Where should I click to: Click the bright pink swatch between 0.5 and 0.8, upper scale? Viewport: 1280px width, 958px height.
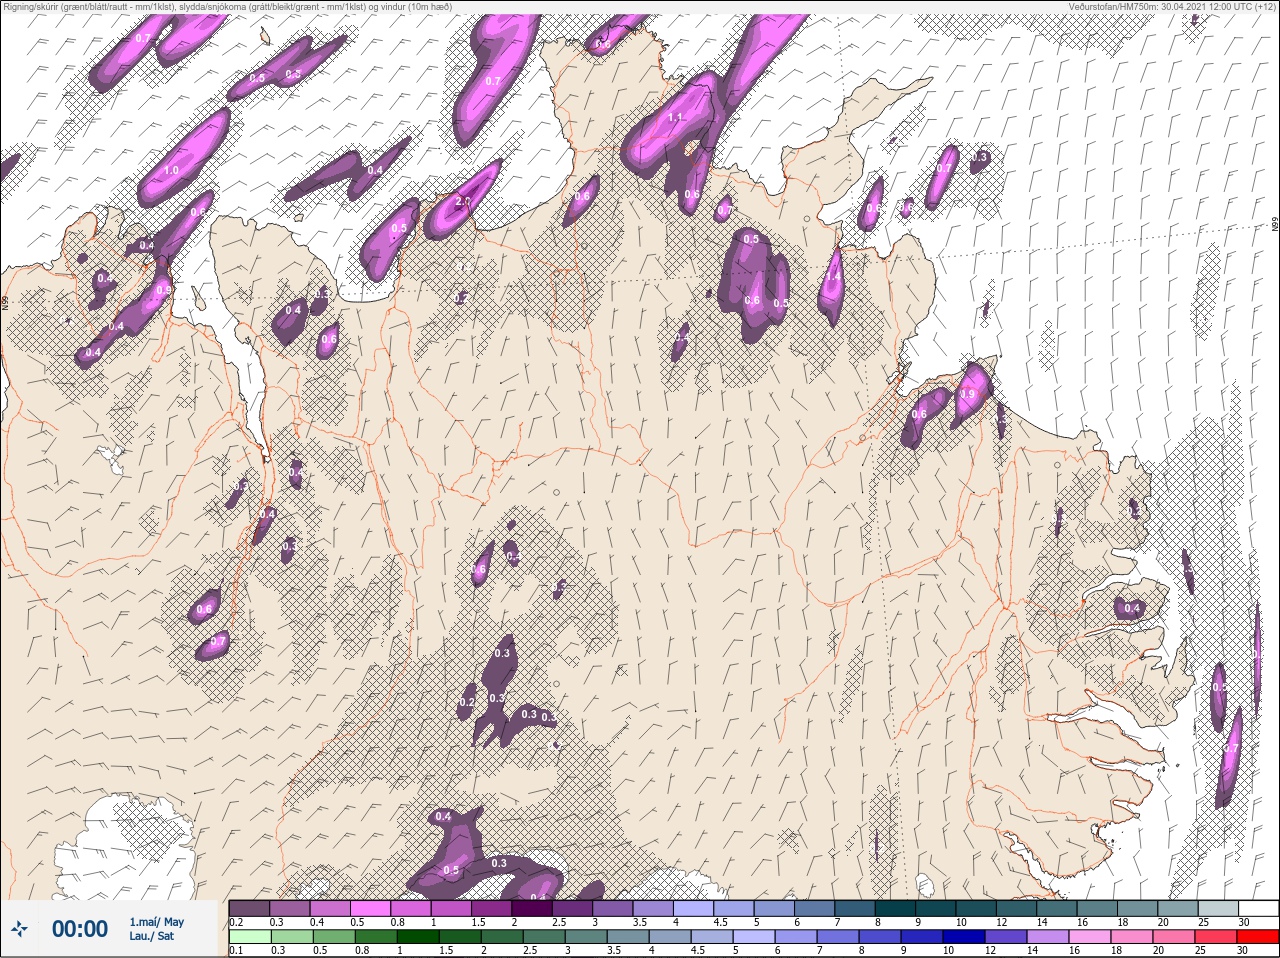tap(370, 908)
